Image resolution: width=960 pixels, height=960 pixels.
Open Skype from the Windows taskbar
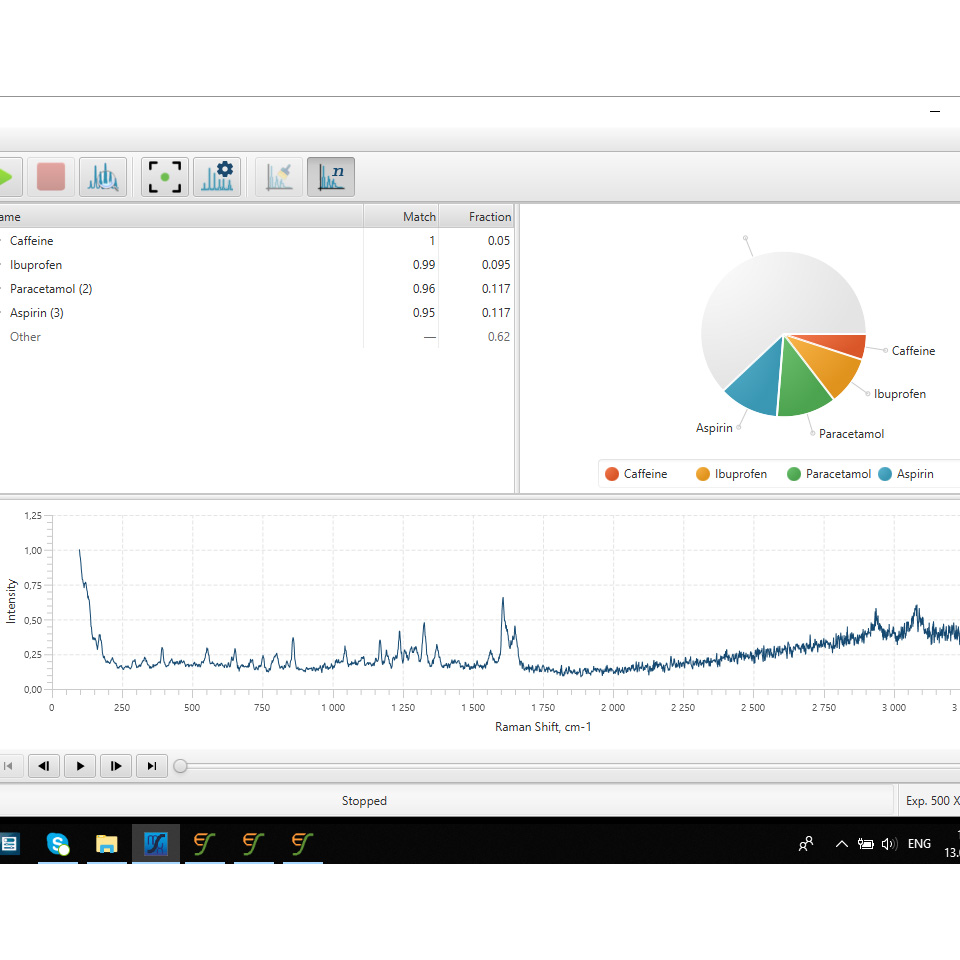(58, 844)
